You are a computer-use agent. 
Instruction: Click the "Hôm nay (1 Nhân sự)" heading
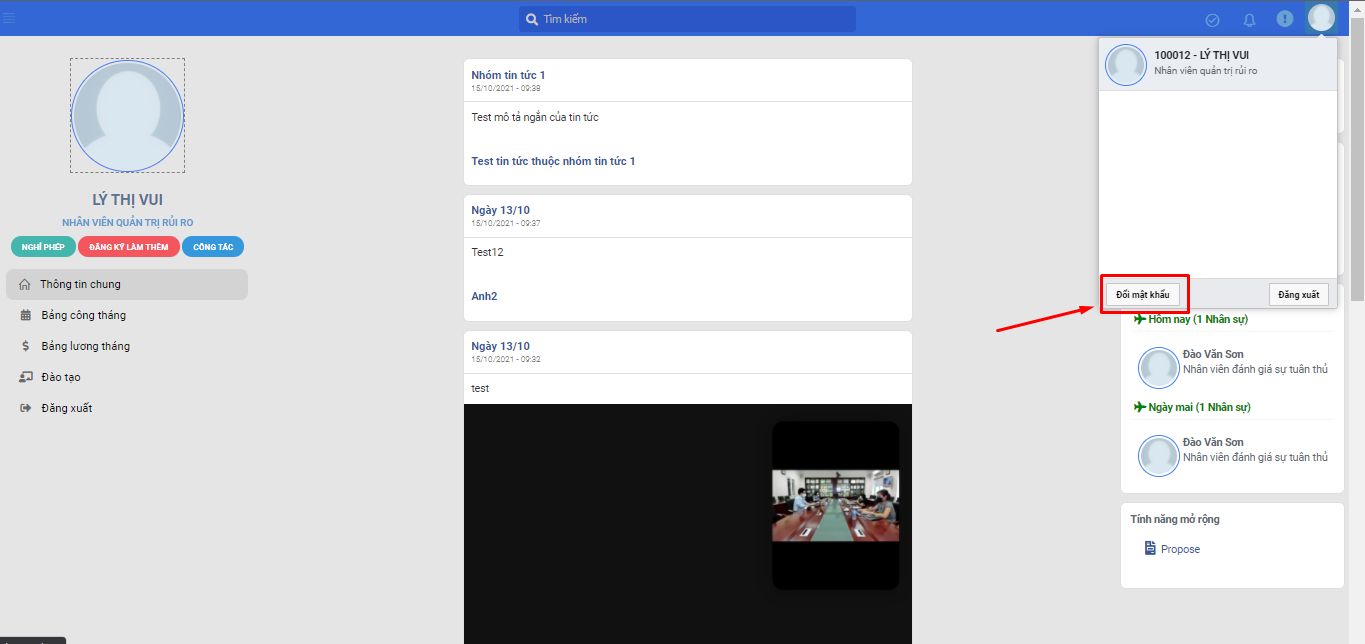(1198, 319)
